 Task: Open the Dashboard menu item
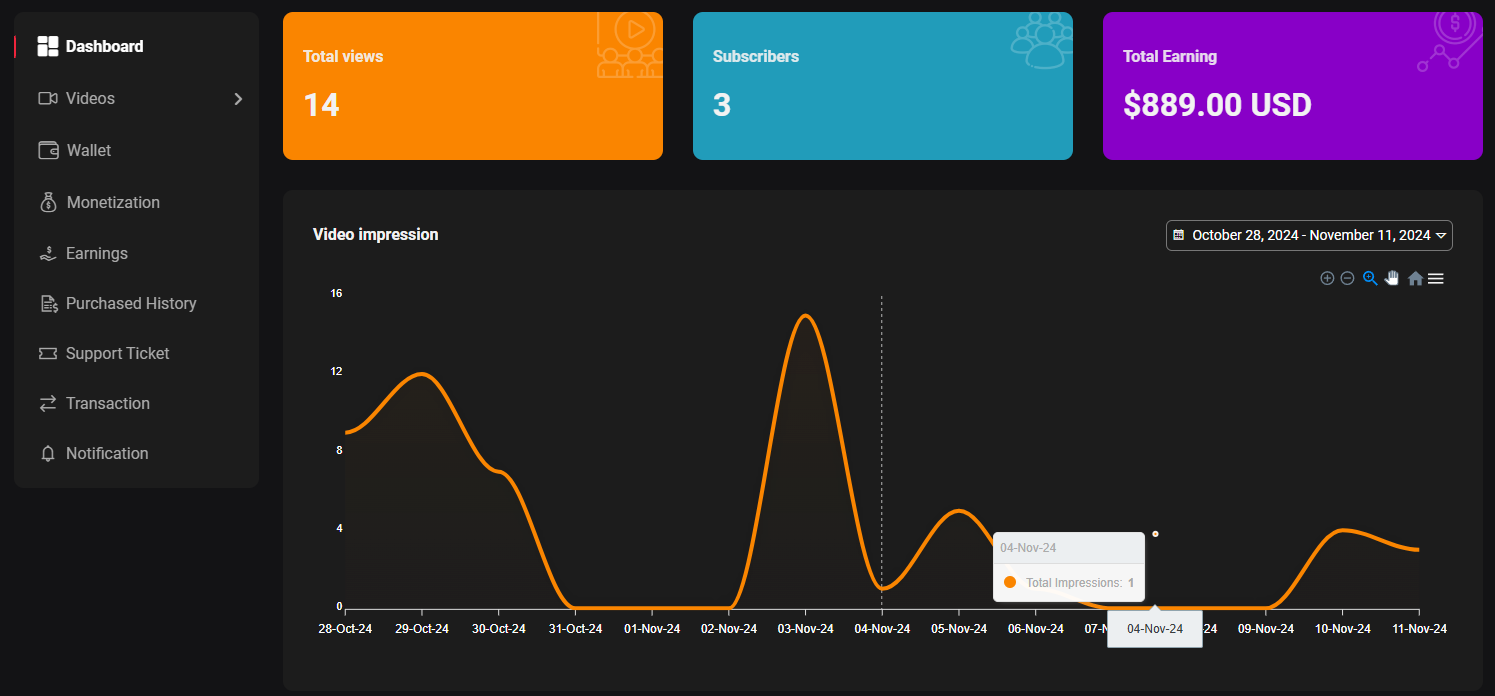tap(104, 46)
